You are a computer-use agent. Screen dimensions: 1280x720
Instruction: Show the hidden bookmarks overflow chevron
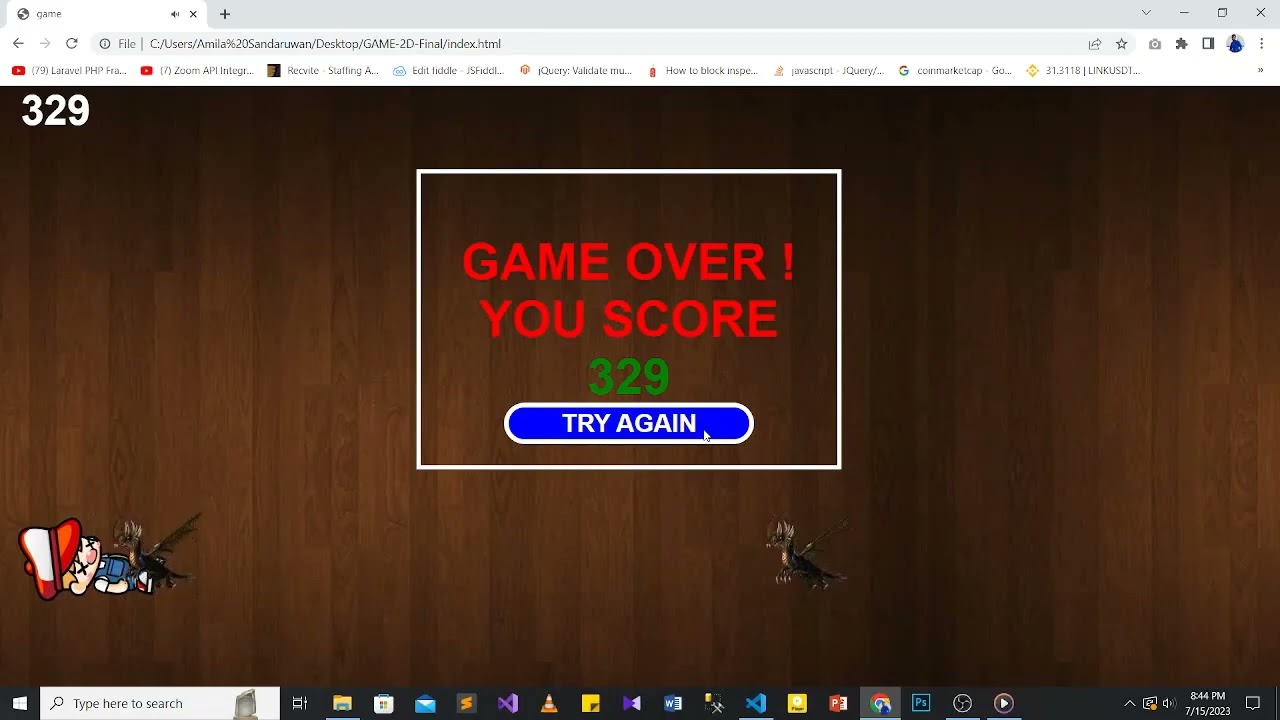click(1260, 71)
